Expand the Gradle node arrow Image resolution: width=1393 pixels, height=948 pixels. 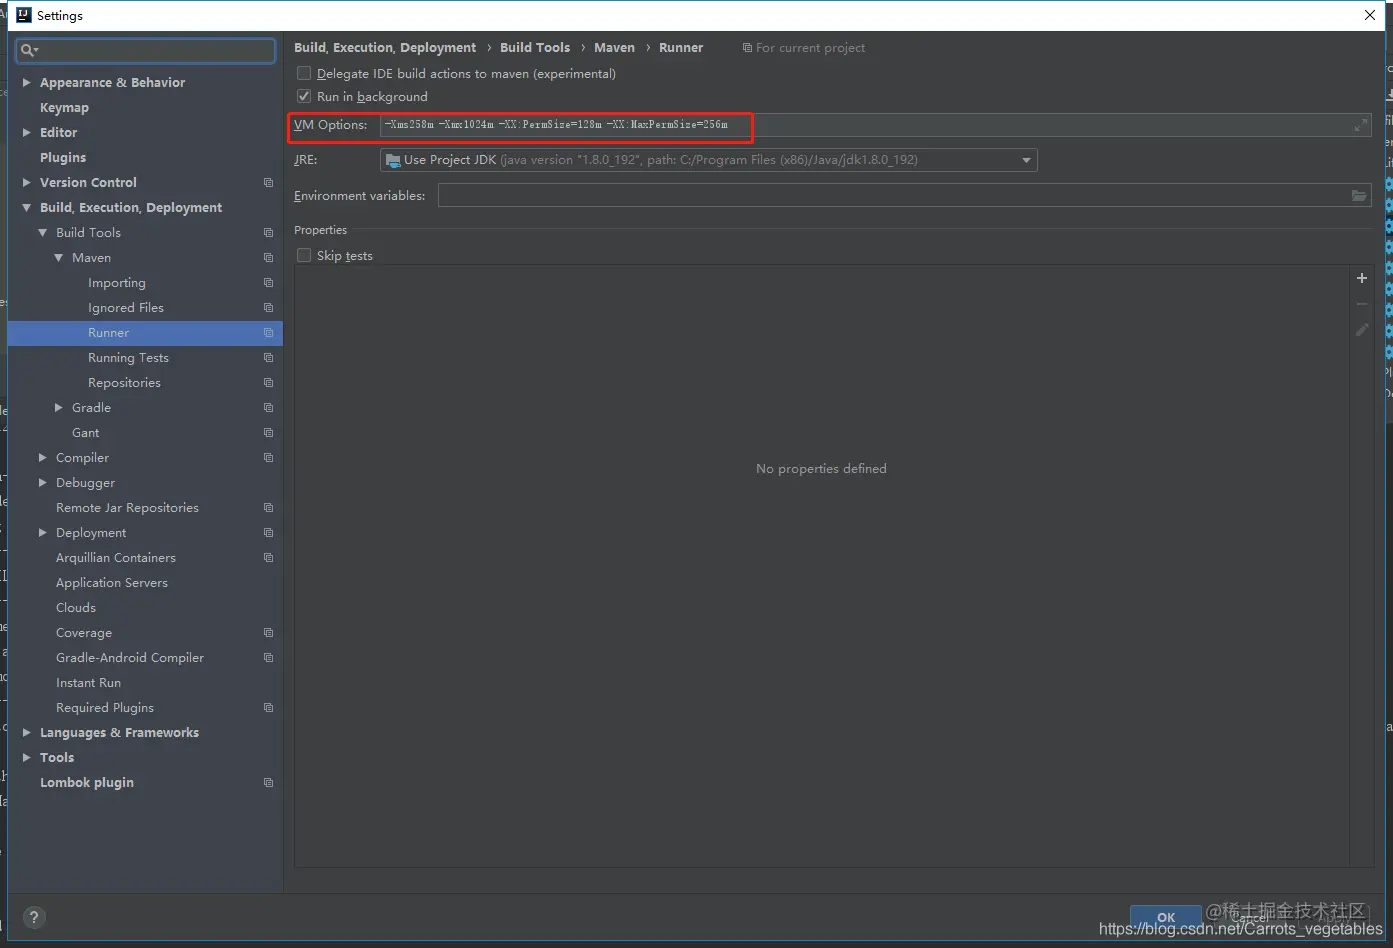coord(59,408)
